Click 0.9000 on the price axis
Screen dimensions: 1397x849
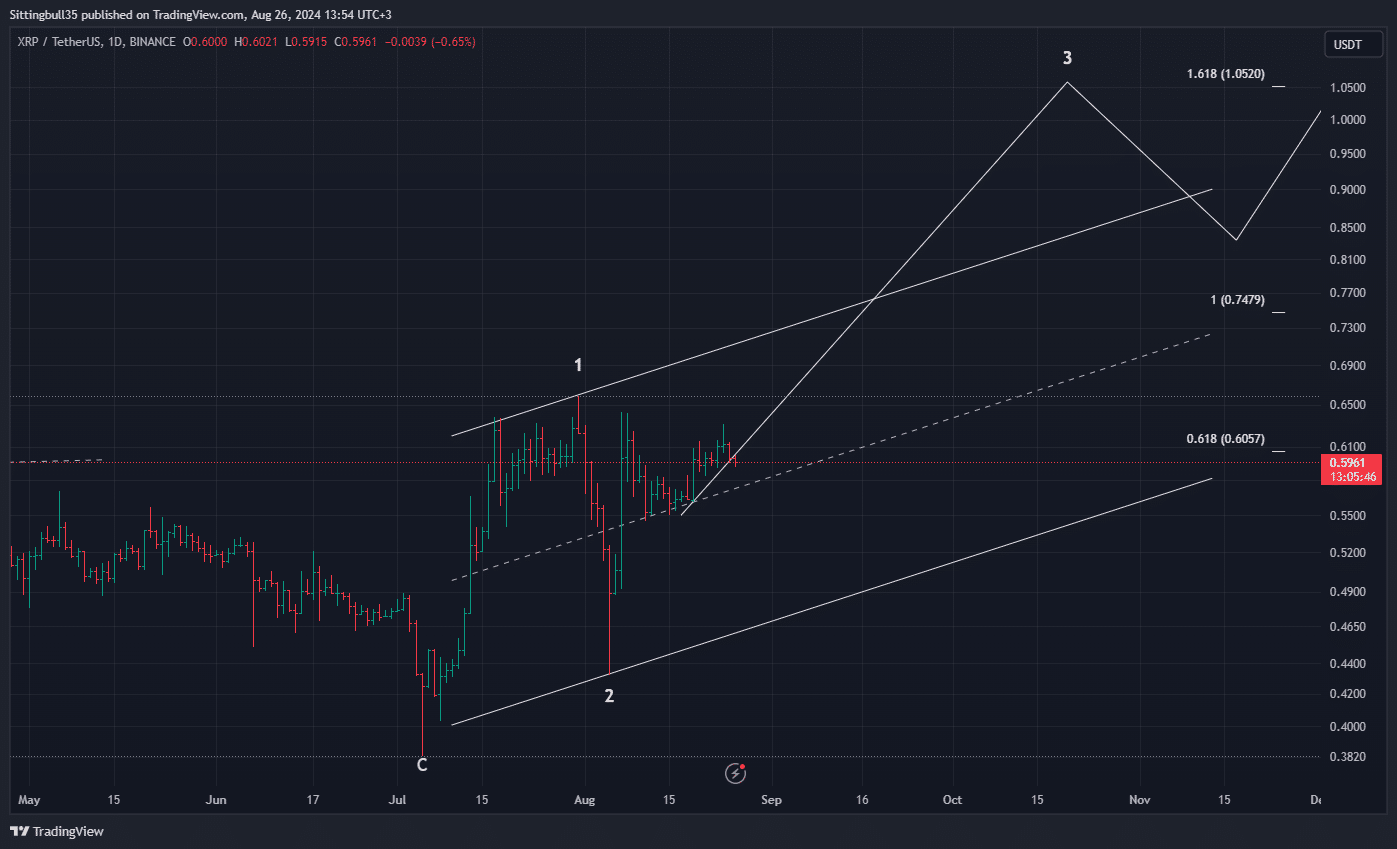1348,190
